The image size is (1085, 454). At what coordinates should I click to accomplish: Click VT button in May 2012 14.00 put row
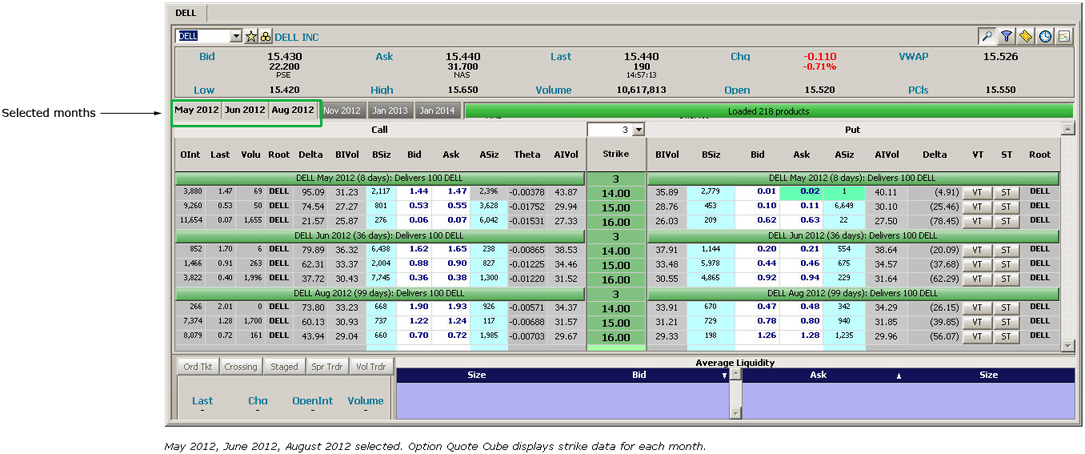[x=977, y=192]
